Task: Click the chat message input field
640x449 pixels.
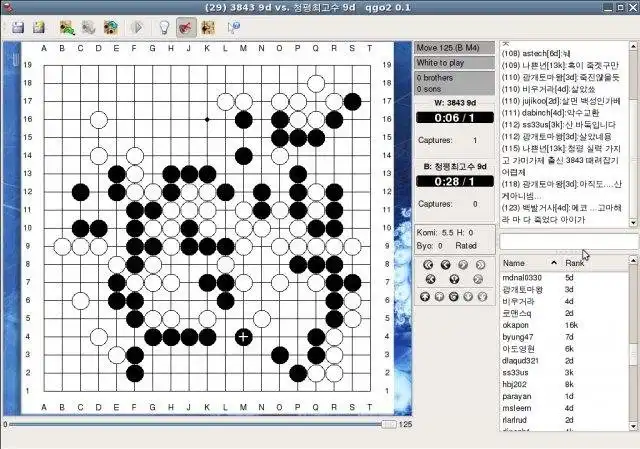Action: [x=569, y=241]
